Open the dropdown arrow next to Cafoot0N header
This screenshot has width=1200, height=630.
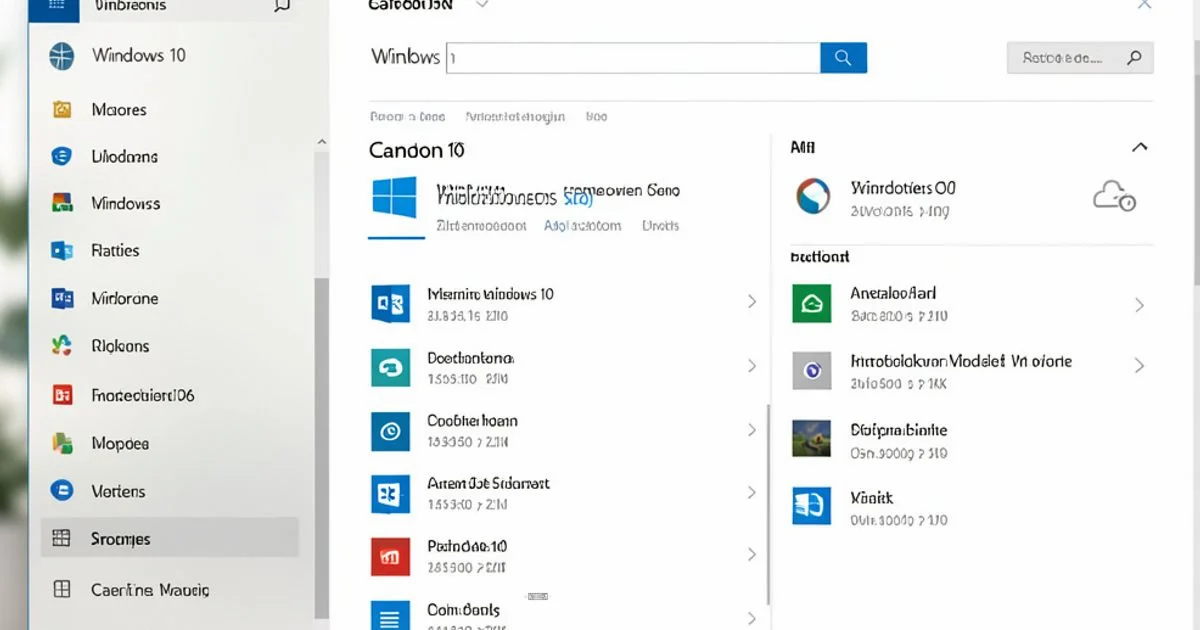(483, 4)
